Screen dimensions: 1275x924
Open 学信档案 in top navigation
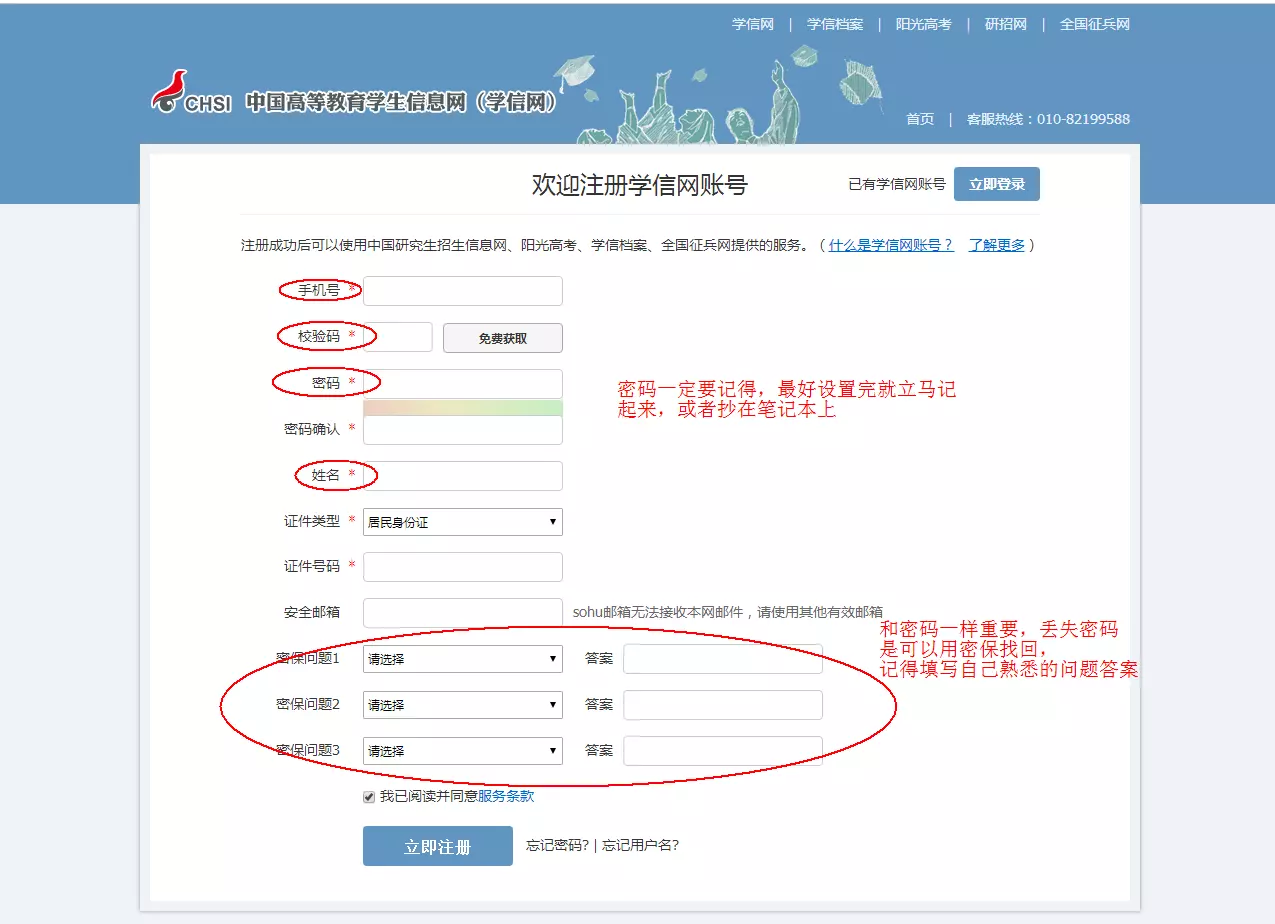pos(835,24)
